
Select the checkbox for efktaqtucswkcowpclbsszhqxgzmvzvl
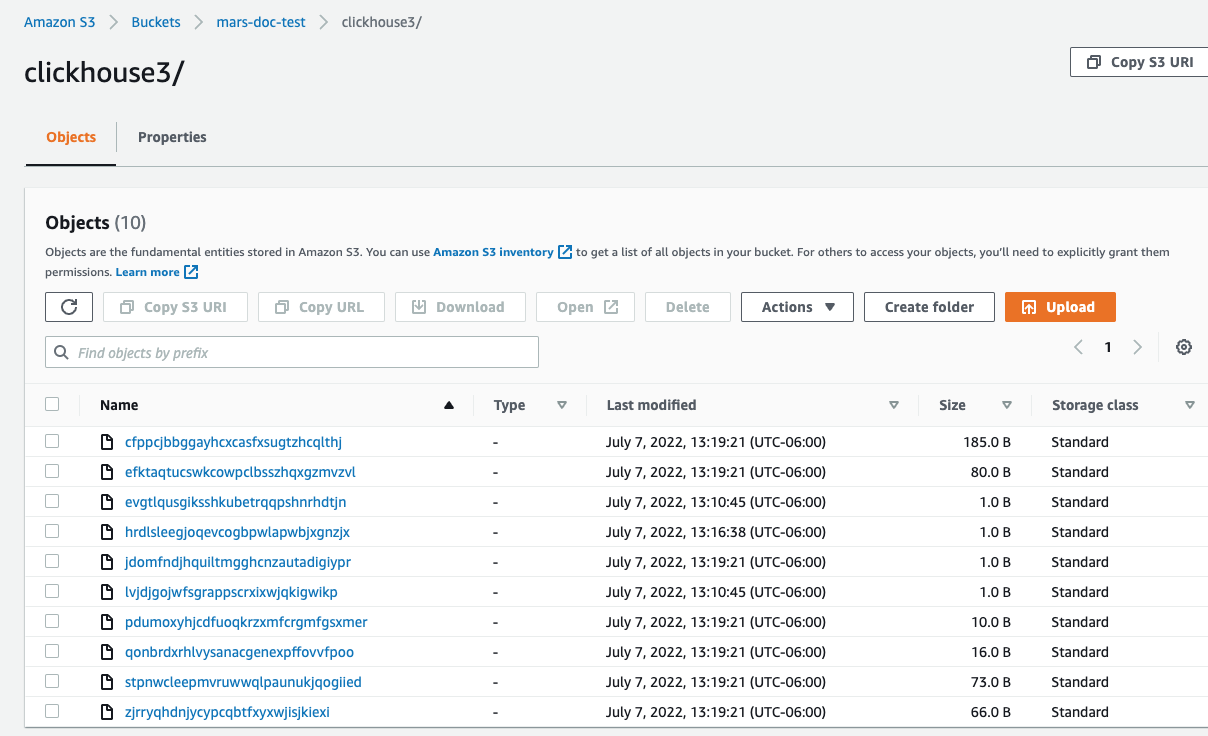(x=52, y=471)
